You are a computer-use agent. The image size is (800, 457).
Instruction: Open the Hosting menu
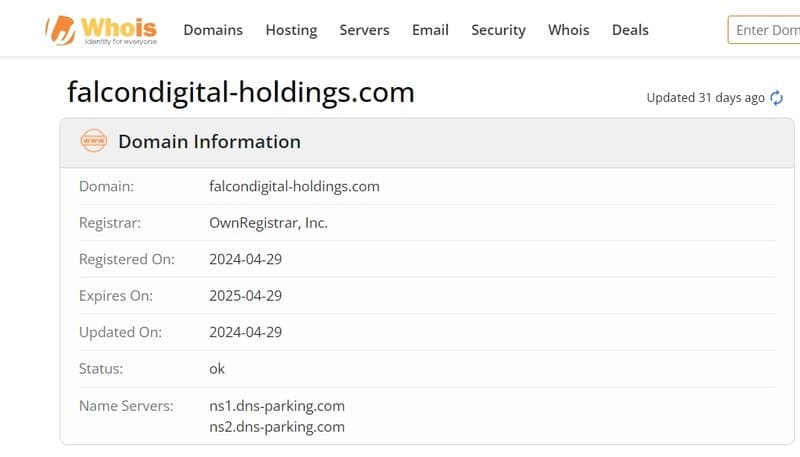(291, 30)
